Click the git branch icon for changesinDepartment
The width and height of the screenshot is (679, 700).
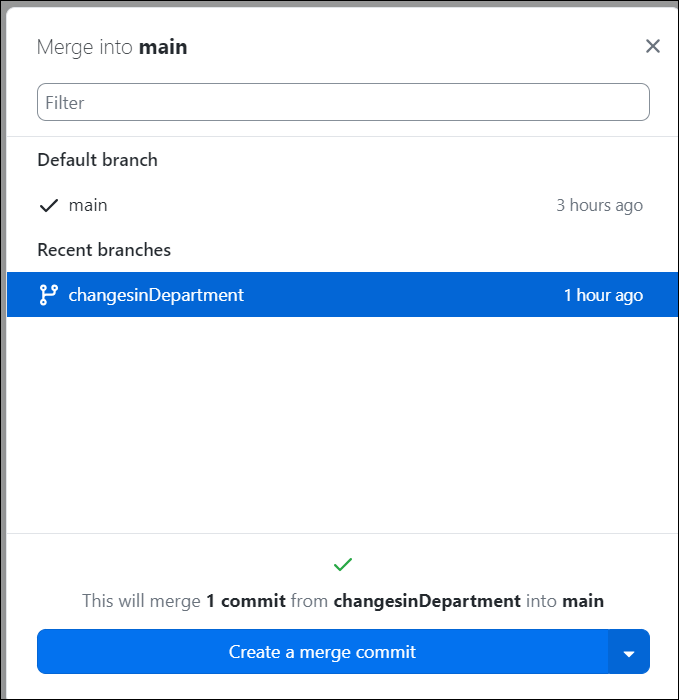(x=48, y=295)
